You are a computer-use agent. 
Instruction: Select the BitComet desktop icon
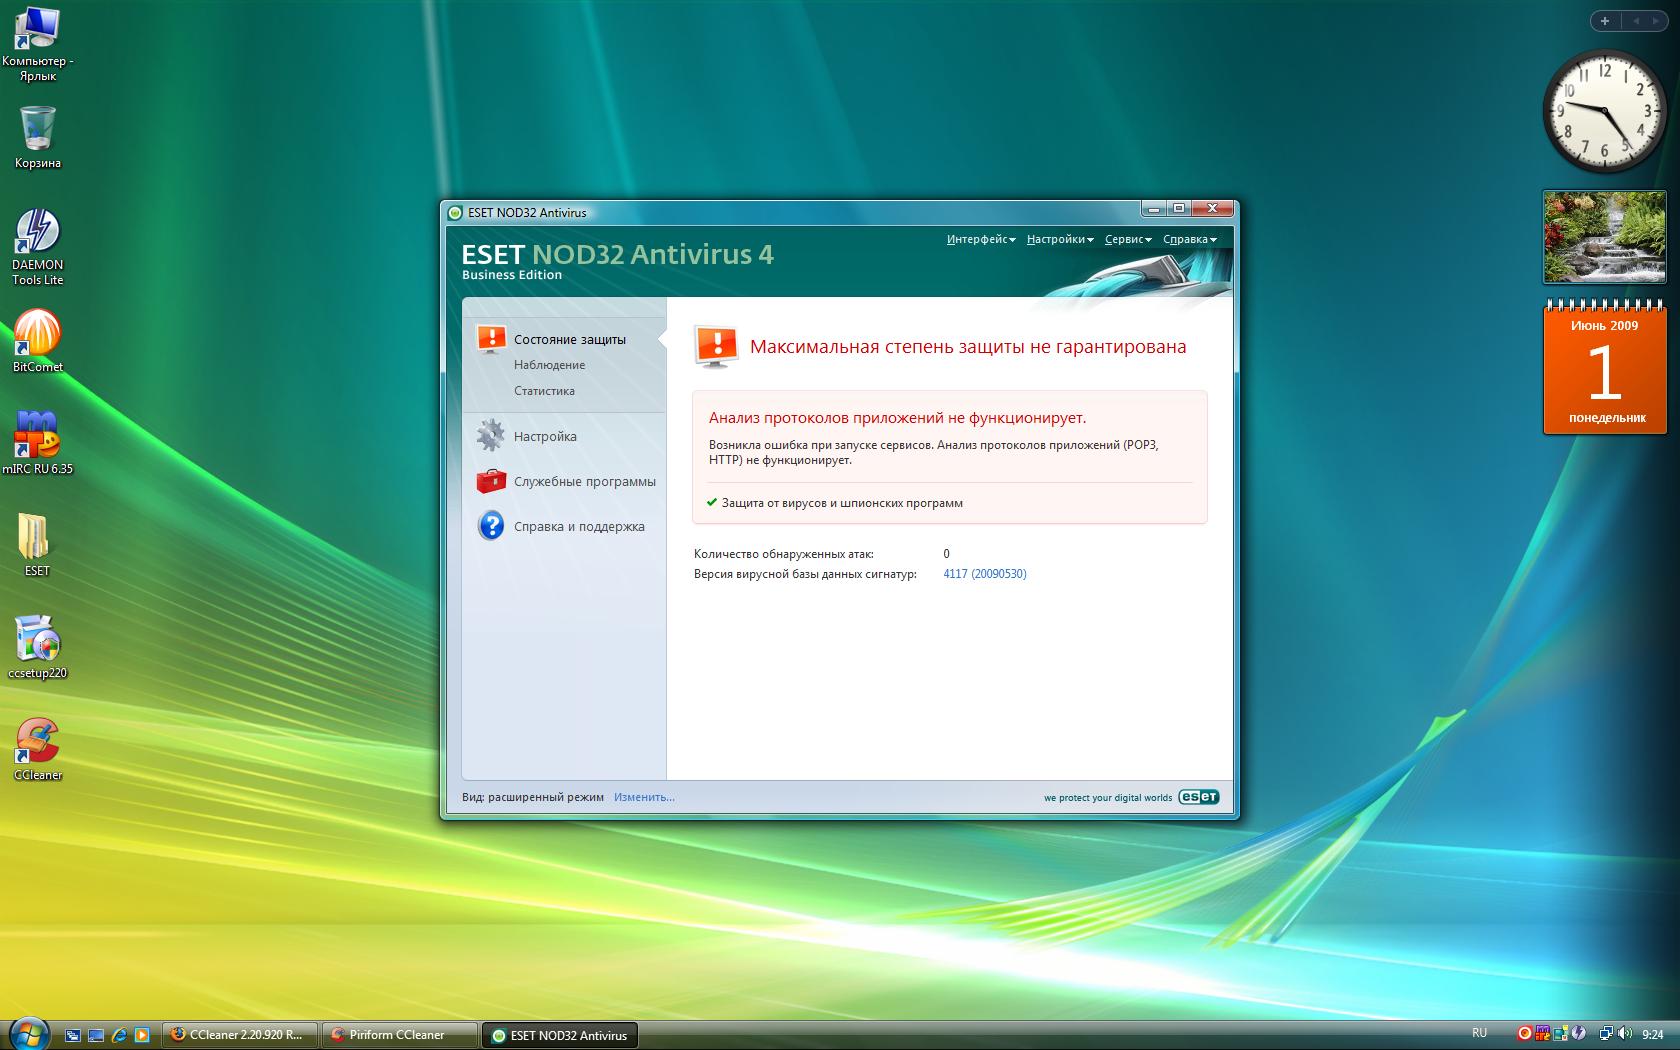[38, 340]
